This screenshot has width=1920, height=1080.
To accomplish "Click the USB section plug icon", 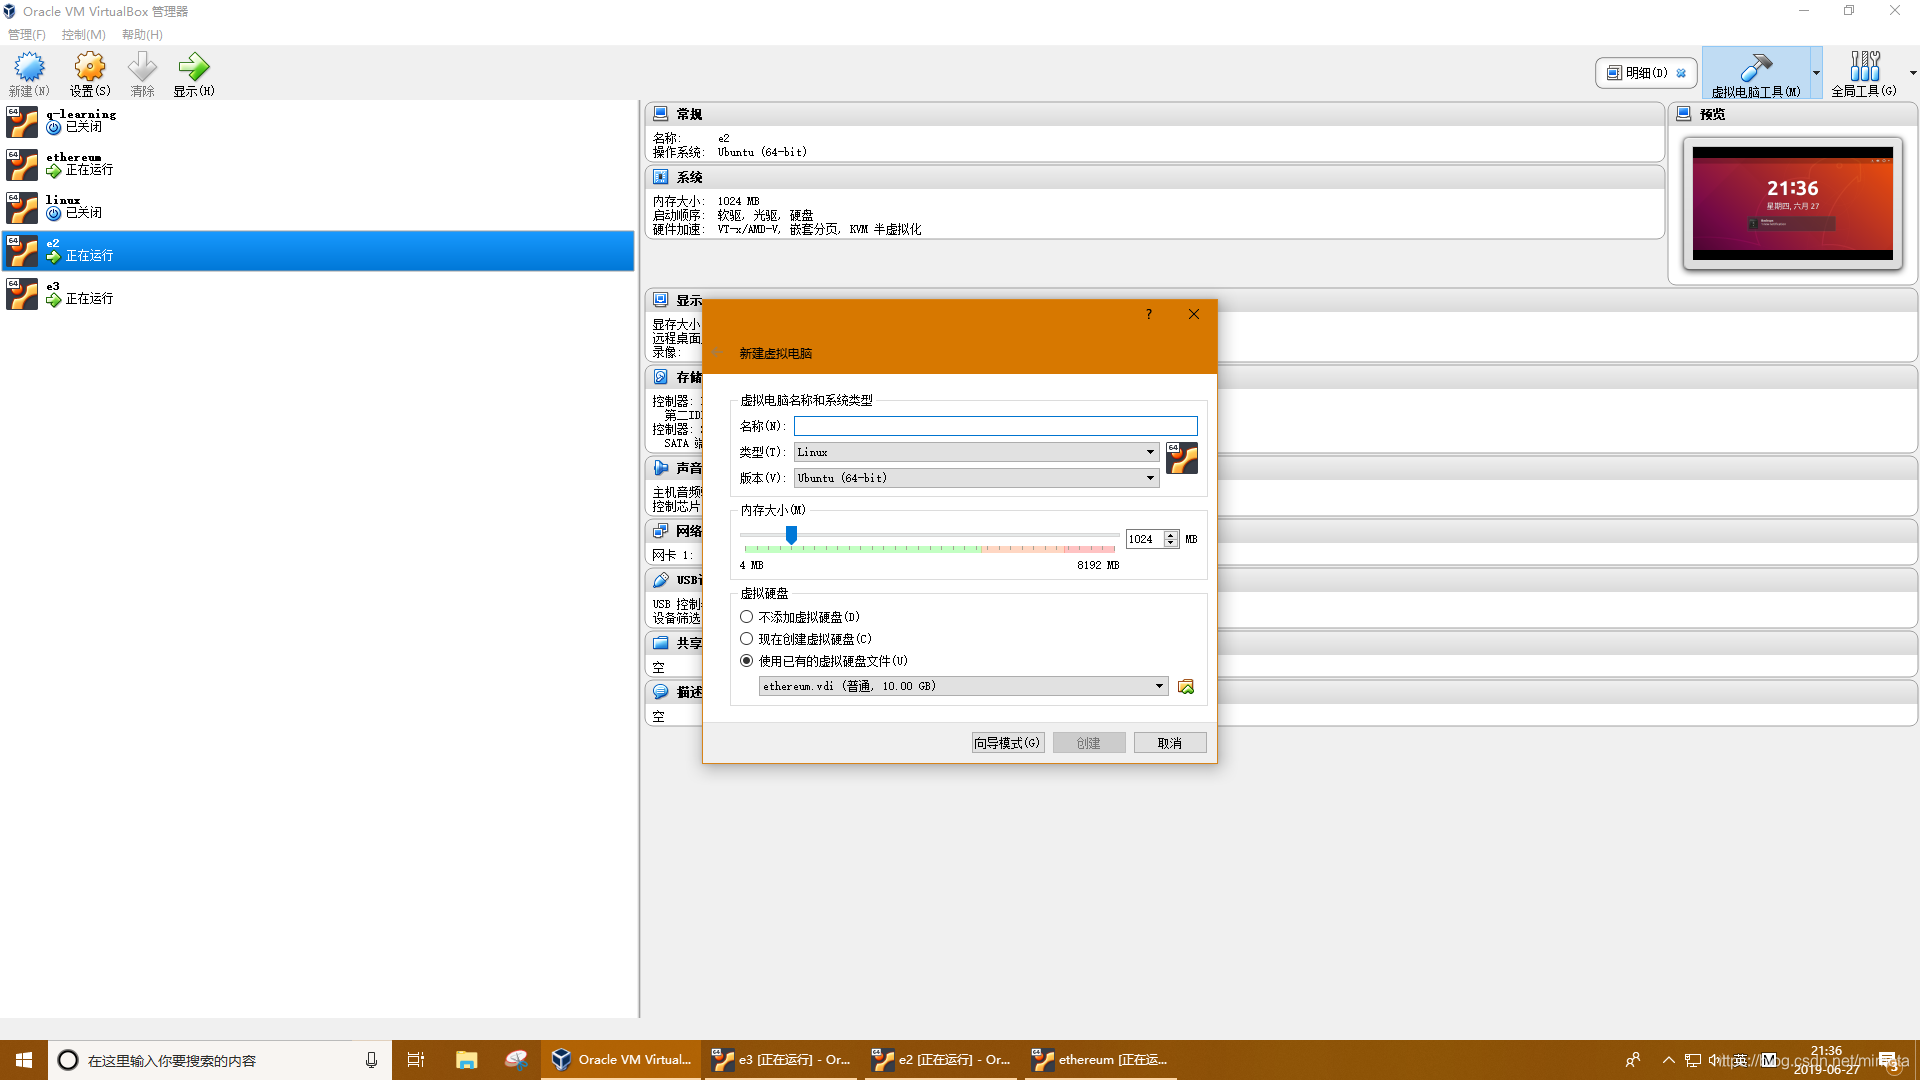I will click(660, 580).
